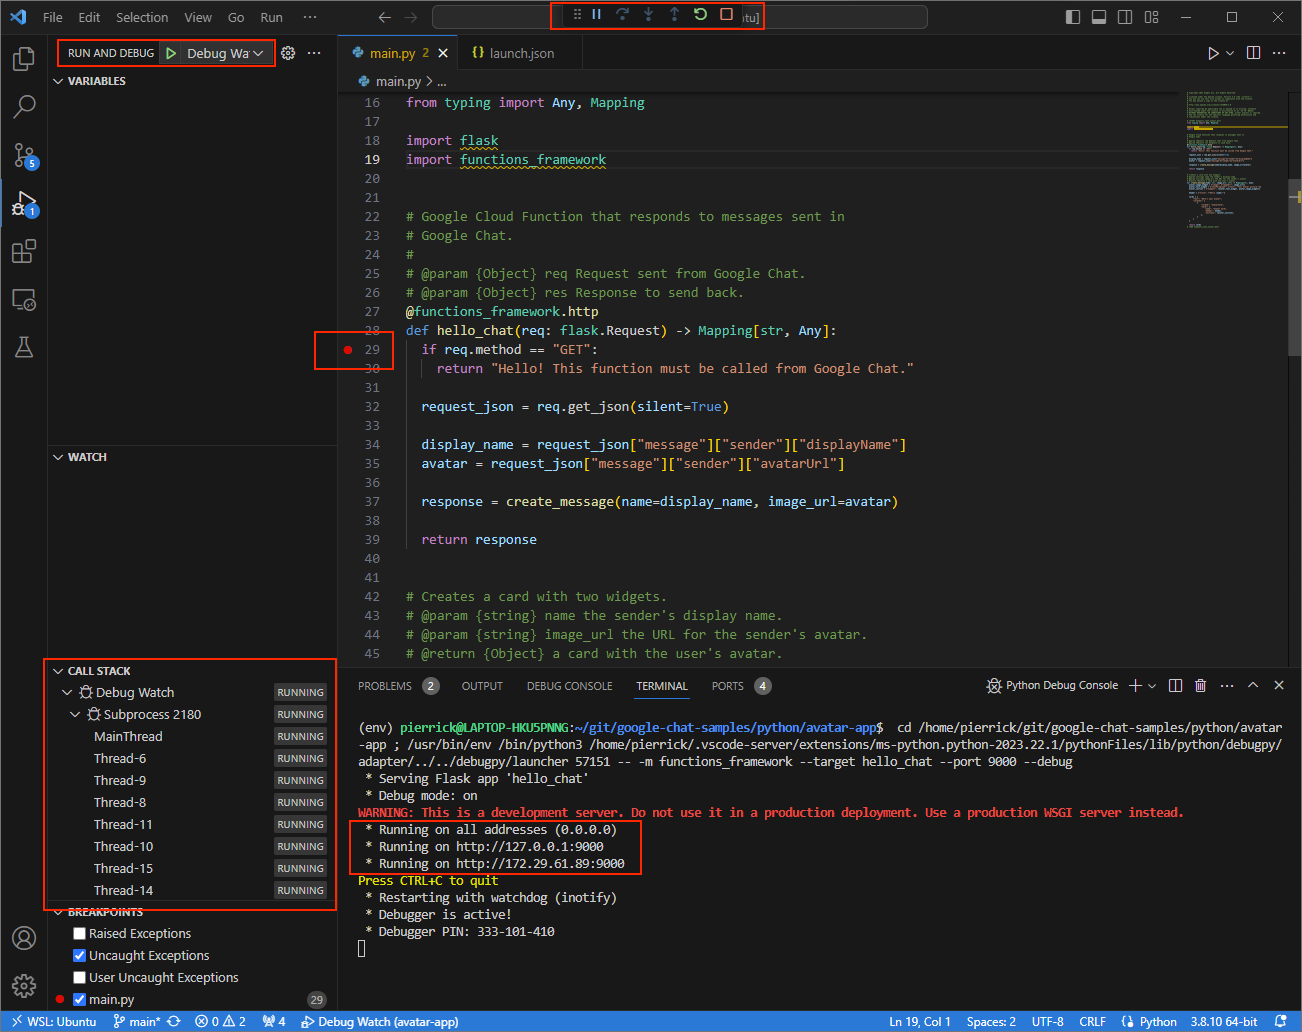Clear the terminal with the trash icon
Screen dimensions: 1302x1032
click(1200, 685)
